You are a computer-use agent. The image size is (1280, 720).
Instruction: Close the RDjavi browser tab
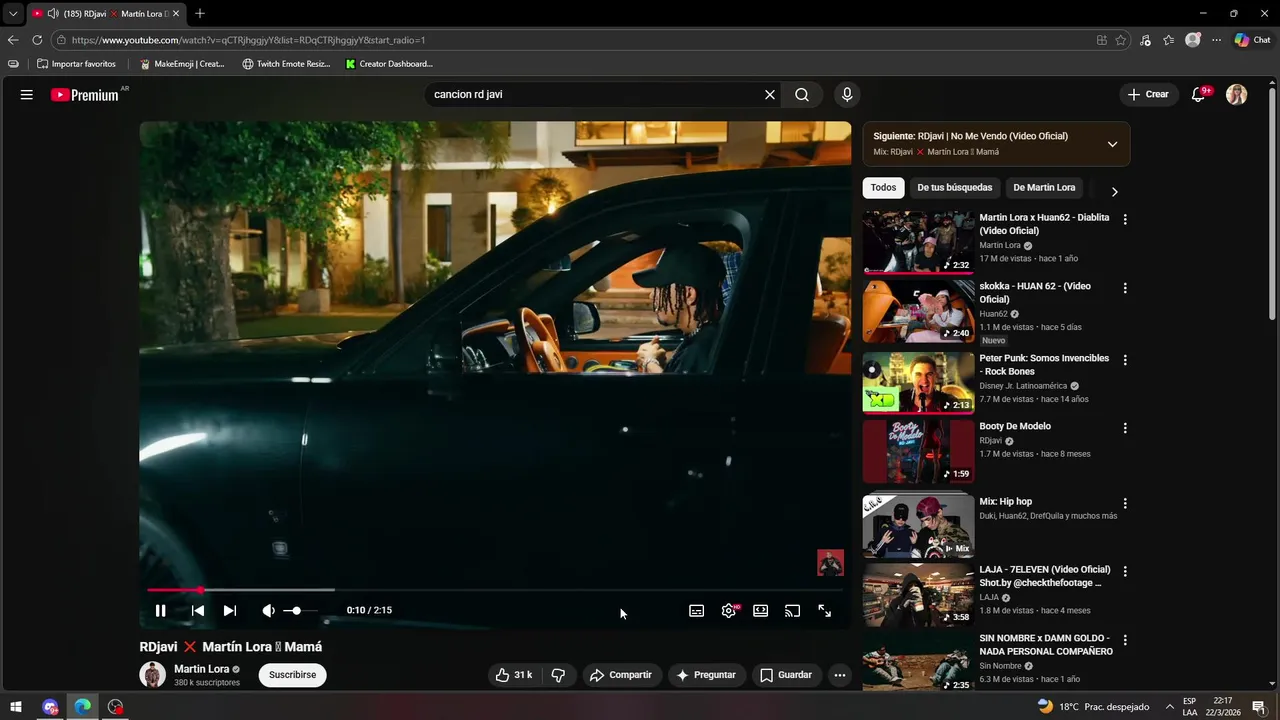[x=176, y=14]
